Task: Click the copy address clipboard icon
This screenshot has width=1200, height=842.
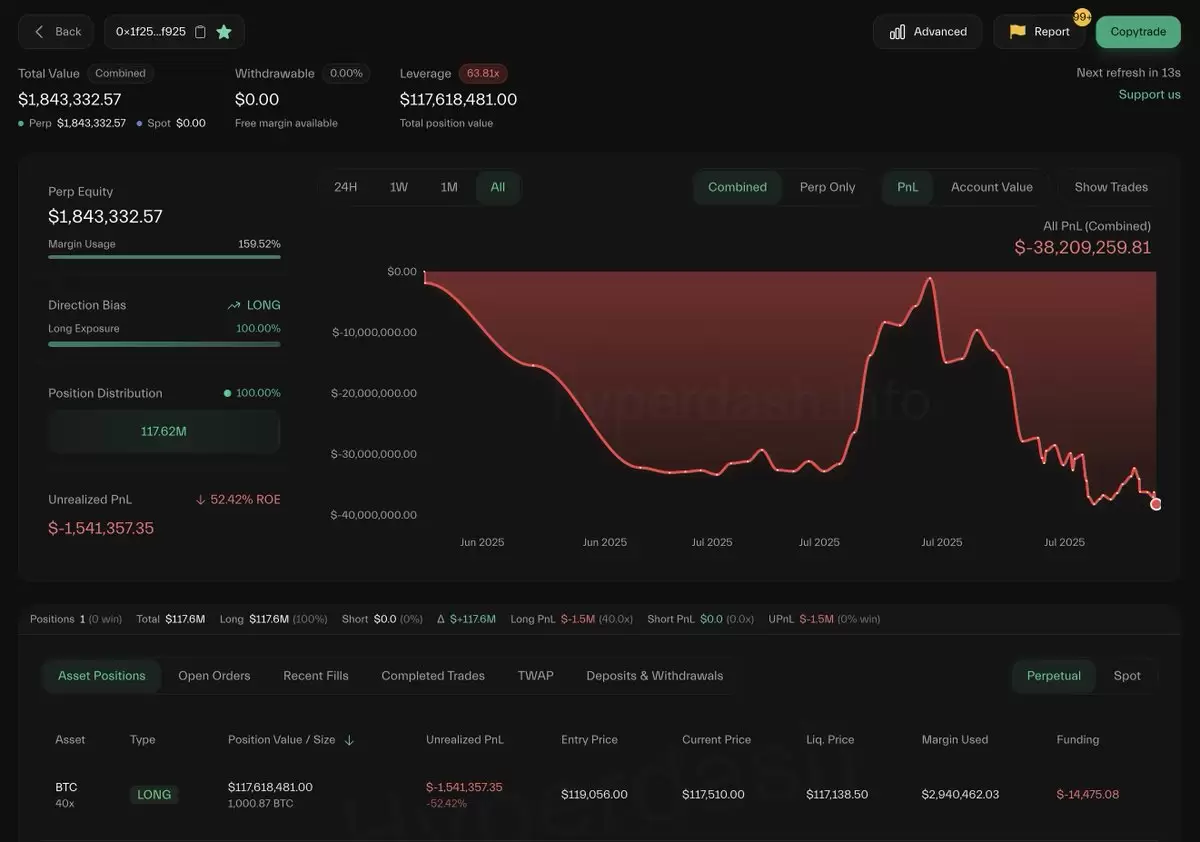Action: click(x=200, y=32)
